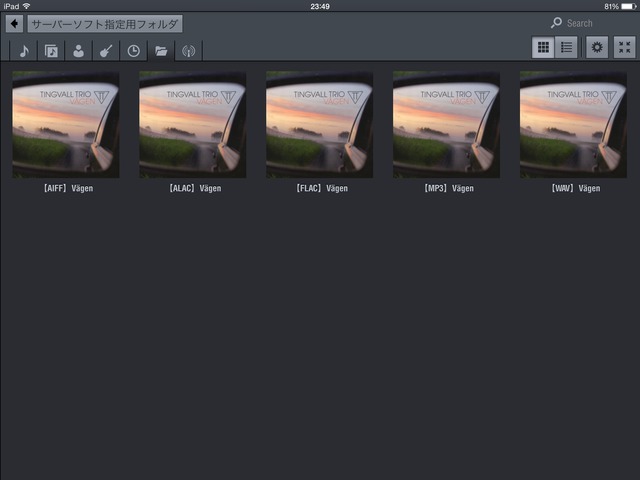
Task: Tap the サーバーソフト指定用フォルダ folder title
Action: (105, 23)
